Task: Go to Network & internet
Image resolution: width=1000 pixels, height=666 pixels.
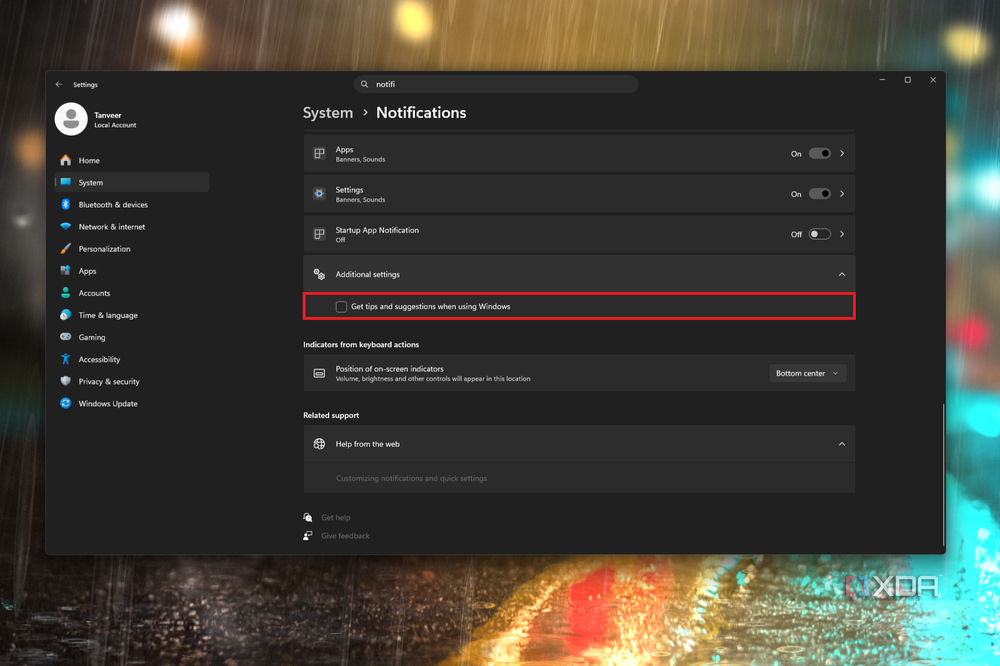Action: [x=132, y=226]
